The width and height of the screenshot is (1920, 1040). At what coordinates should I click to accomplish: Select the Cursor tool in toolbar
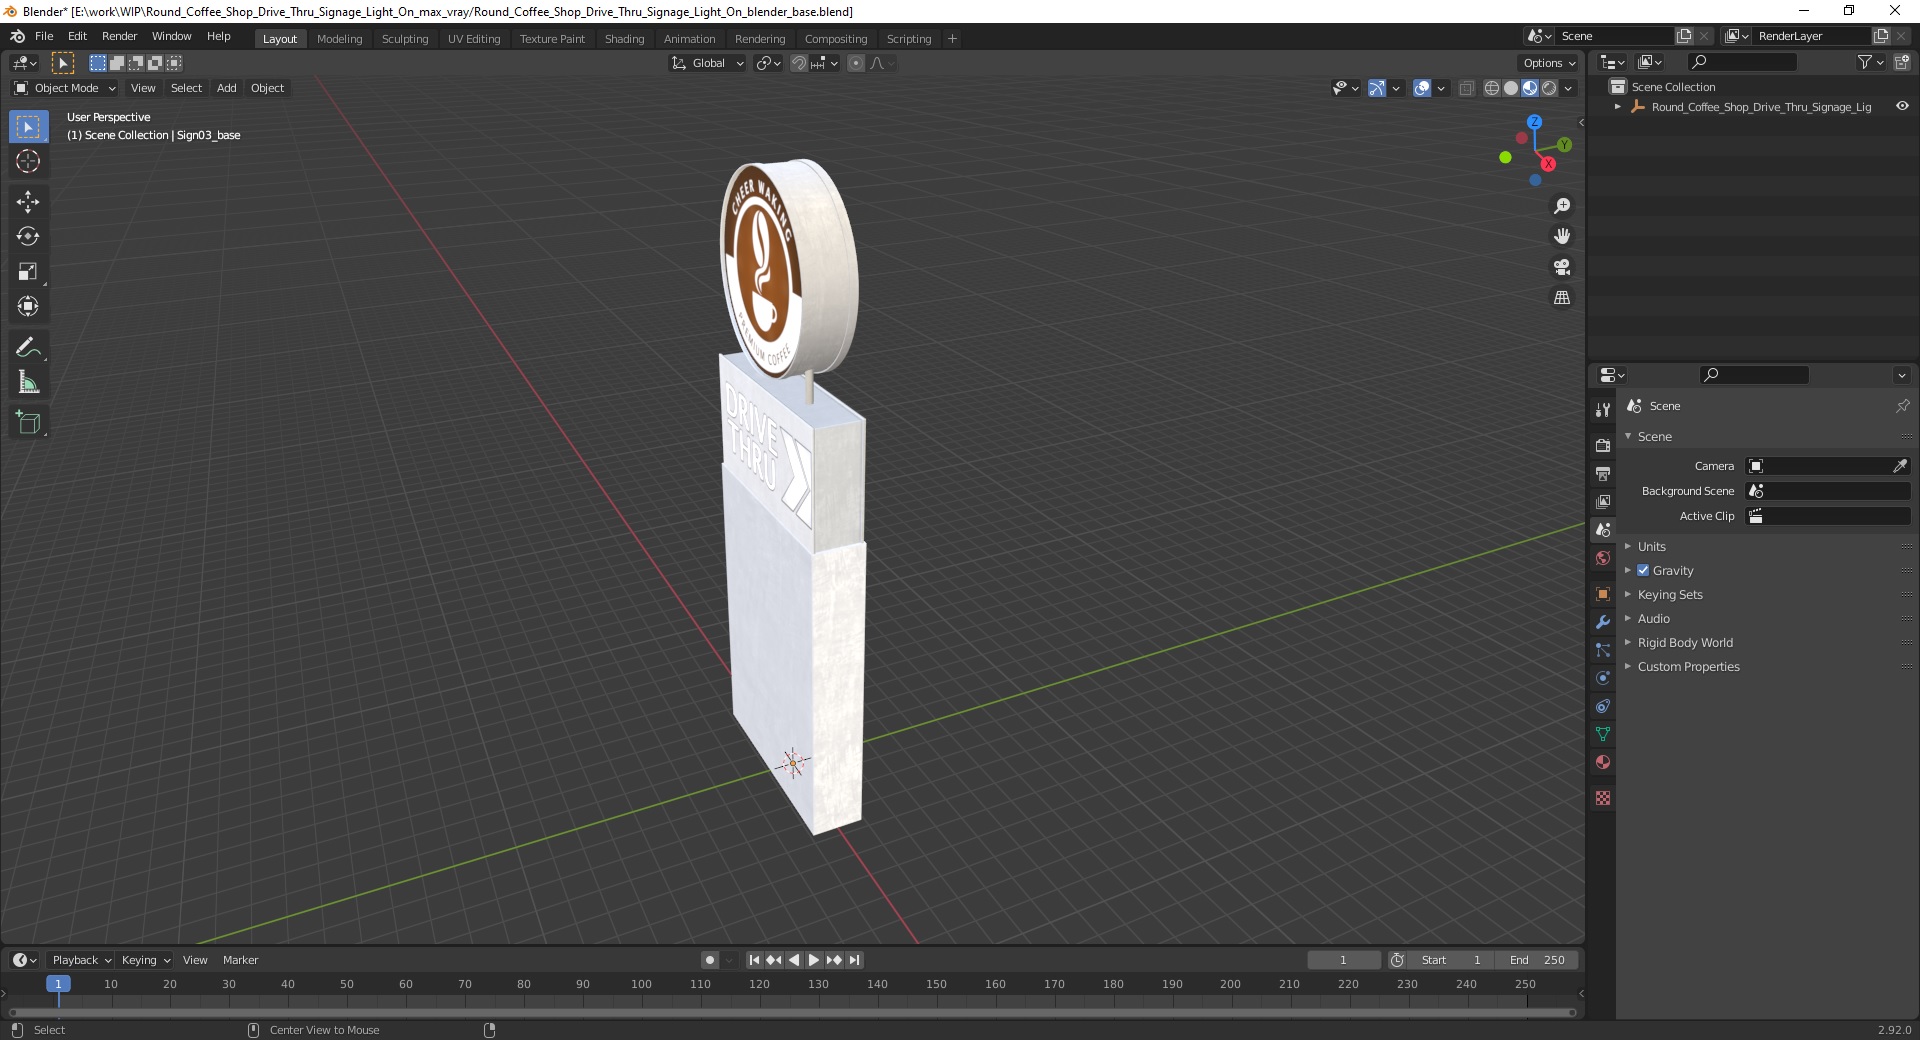click(28, 161)
